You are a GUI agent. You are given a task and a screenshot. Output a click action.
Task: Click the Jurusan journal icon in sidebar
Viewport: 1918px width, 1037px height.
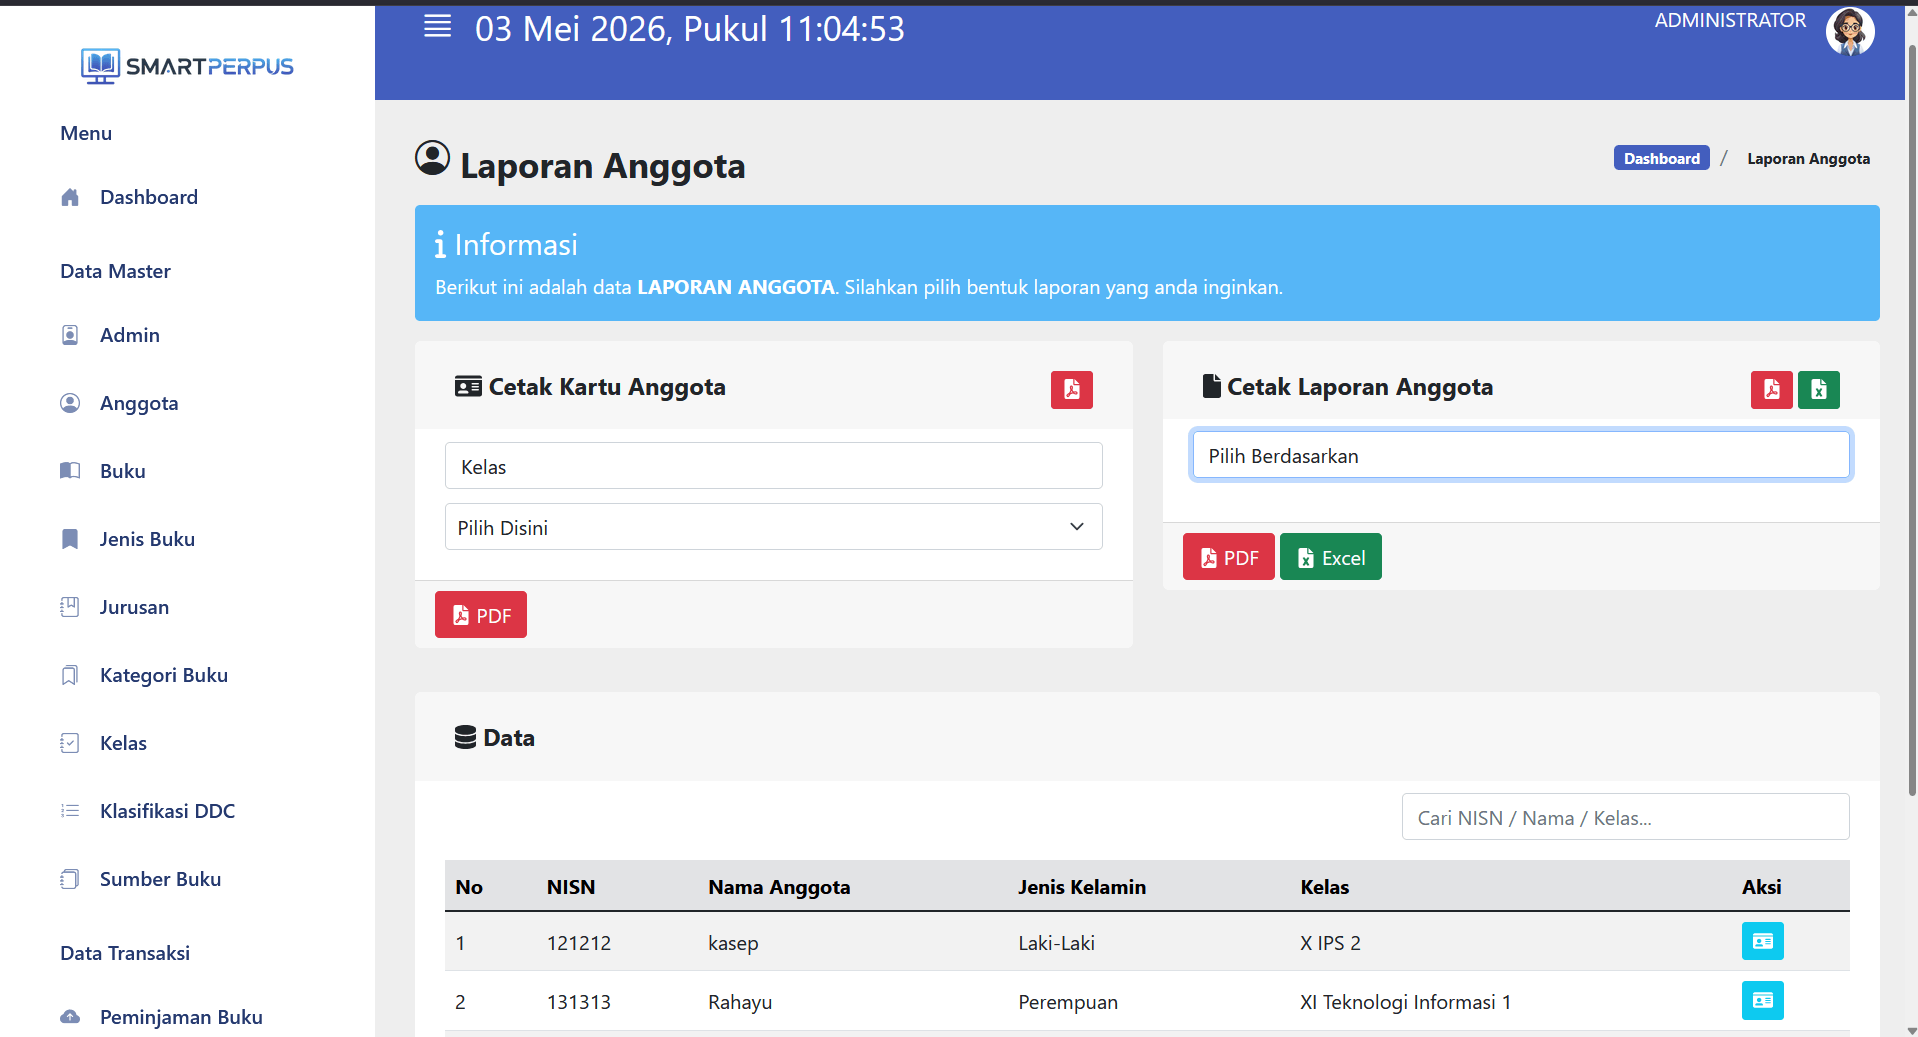(70, 607)
